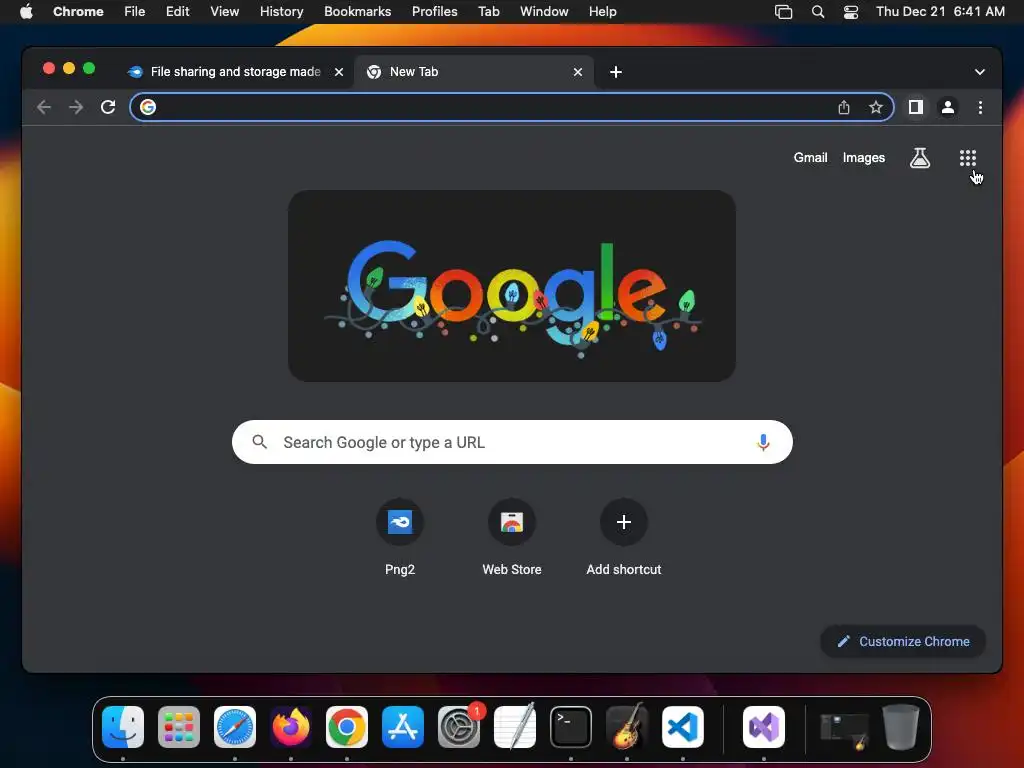Open a new tab with plus button
Image resolution: width=1024 pixels, height=768 pixels.
[615, 72]
